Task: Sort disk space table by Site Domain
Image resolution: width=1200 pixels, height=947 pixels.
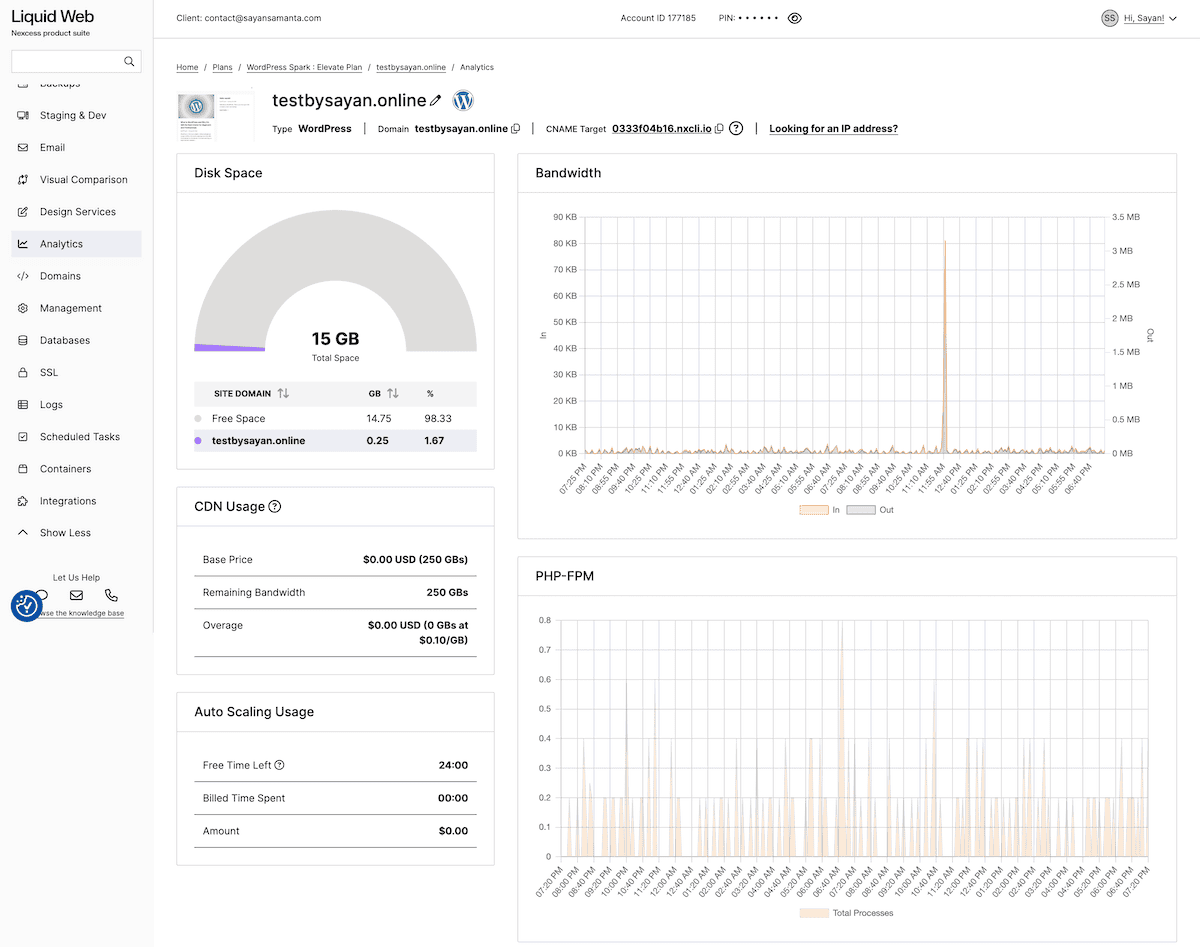Action: pyautogui.click(x=283, y=394)
